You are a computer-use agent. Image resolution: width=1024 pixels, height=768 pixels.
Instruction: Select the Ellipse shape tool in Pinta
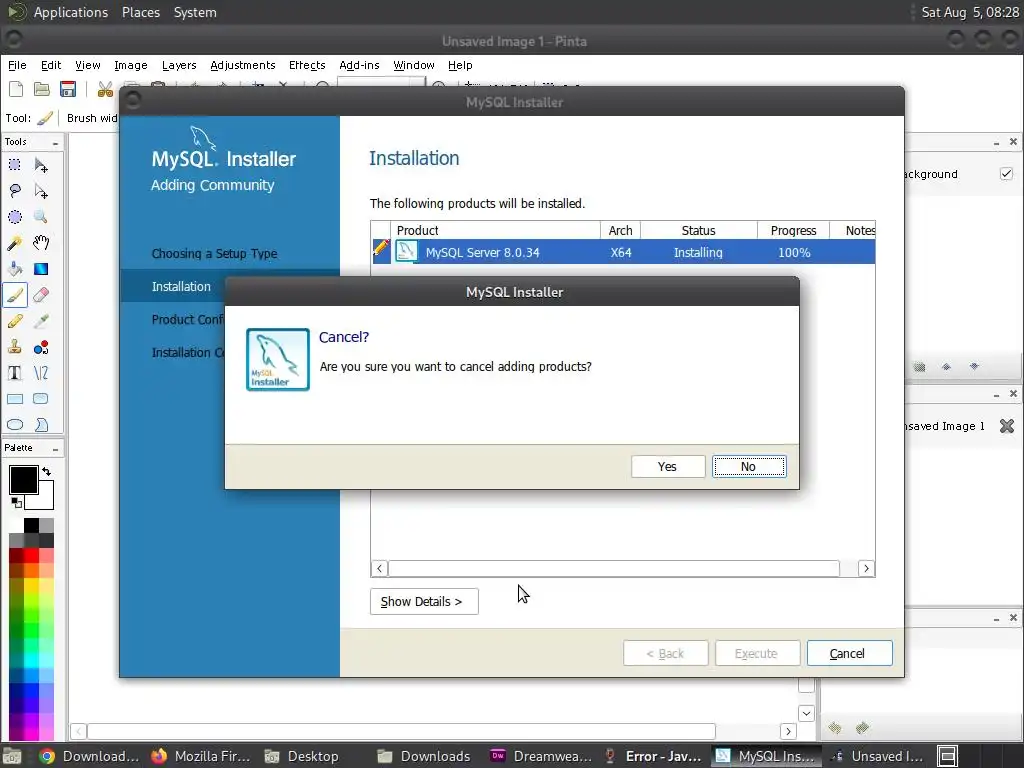15,425
